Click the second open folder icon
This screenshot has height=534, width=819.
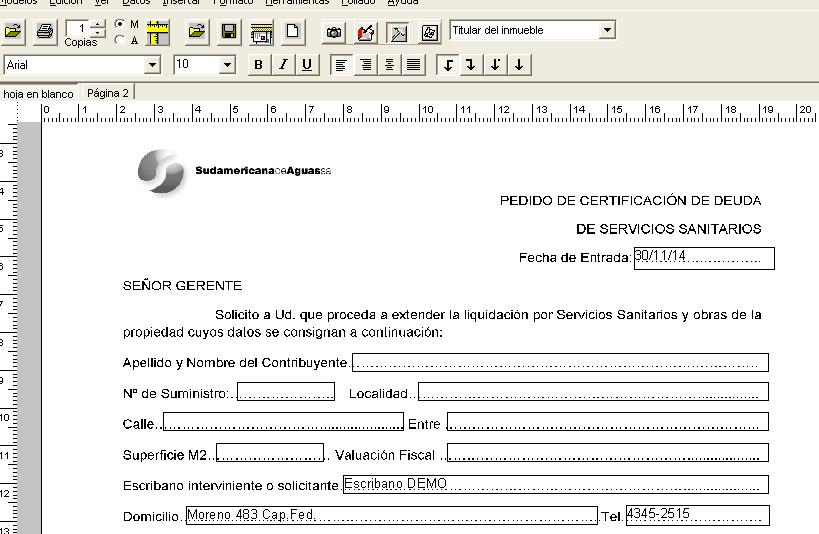pos(196,32)
